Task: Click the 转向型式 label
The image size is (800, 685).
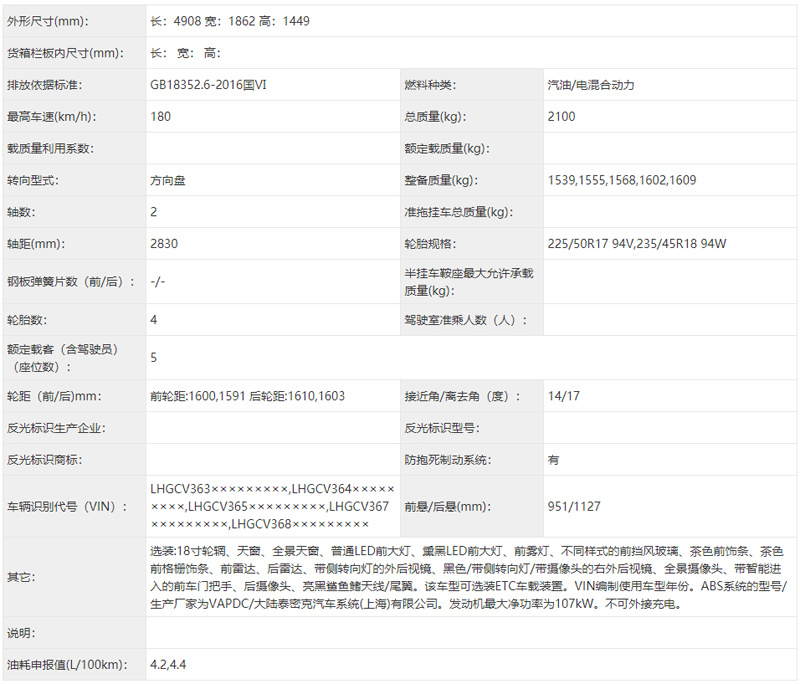Action: point(33,180)
